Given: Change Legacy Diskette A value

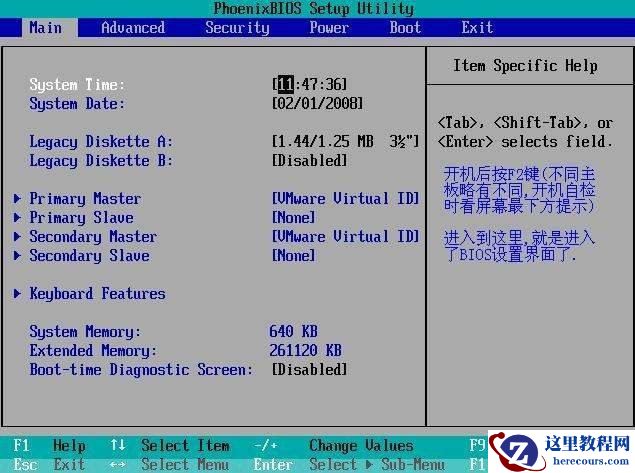Looking at the screenshot, I should click(x=345, y=141).
